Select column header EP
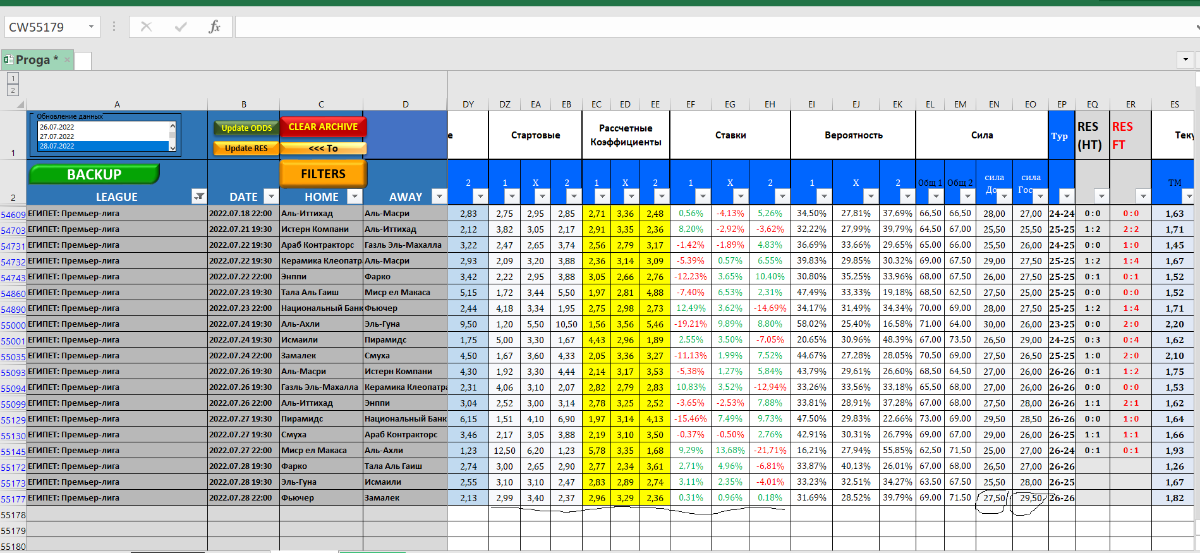 [1060, 103]
